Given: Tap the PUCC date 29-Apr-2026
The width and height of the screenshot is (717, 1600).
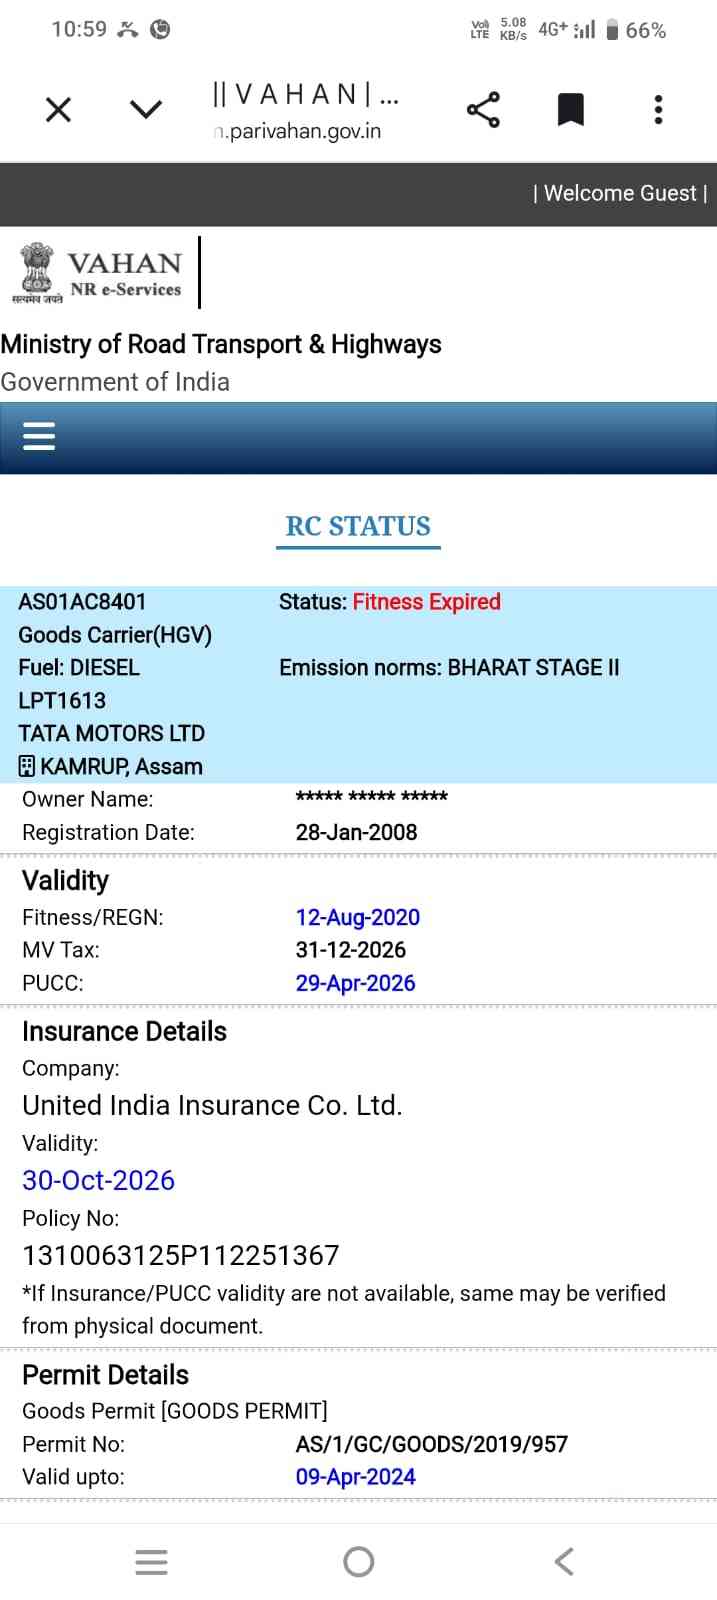Looking at the screenshot, I should (x=355, y=983).
